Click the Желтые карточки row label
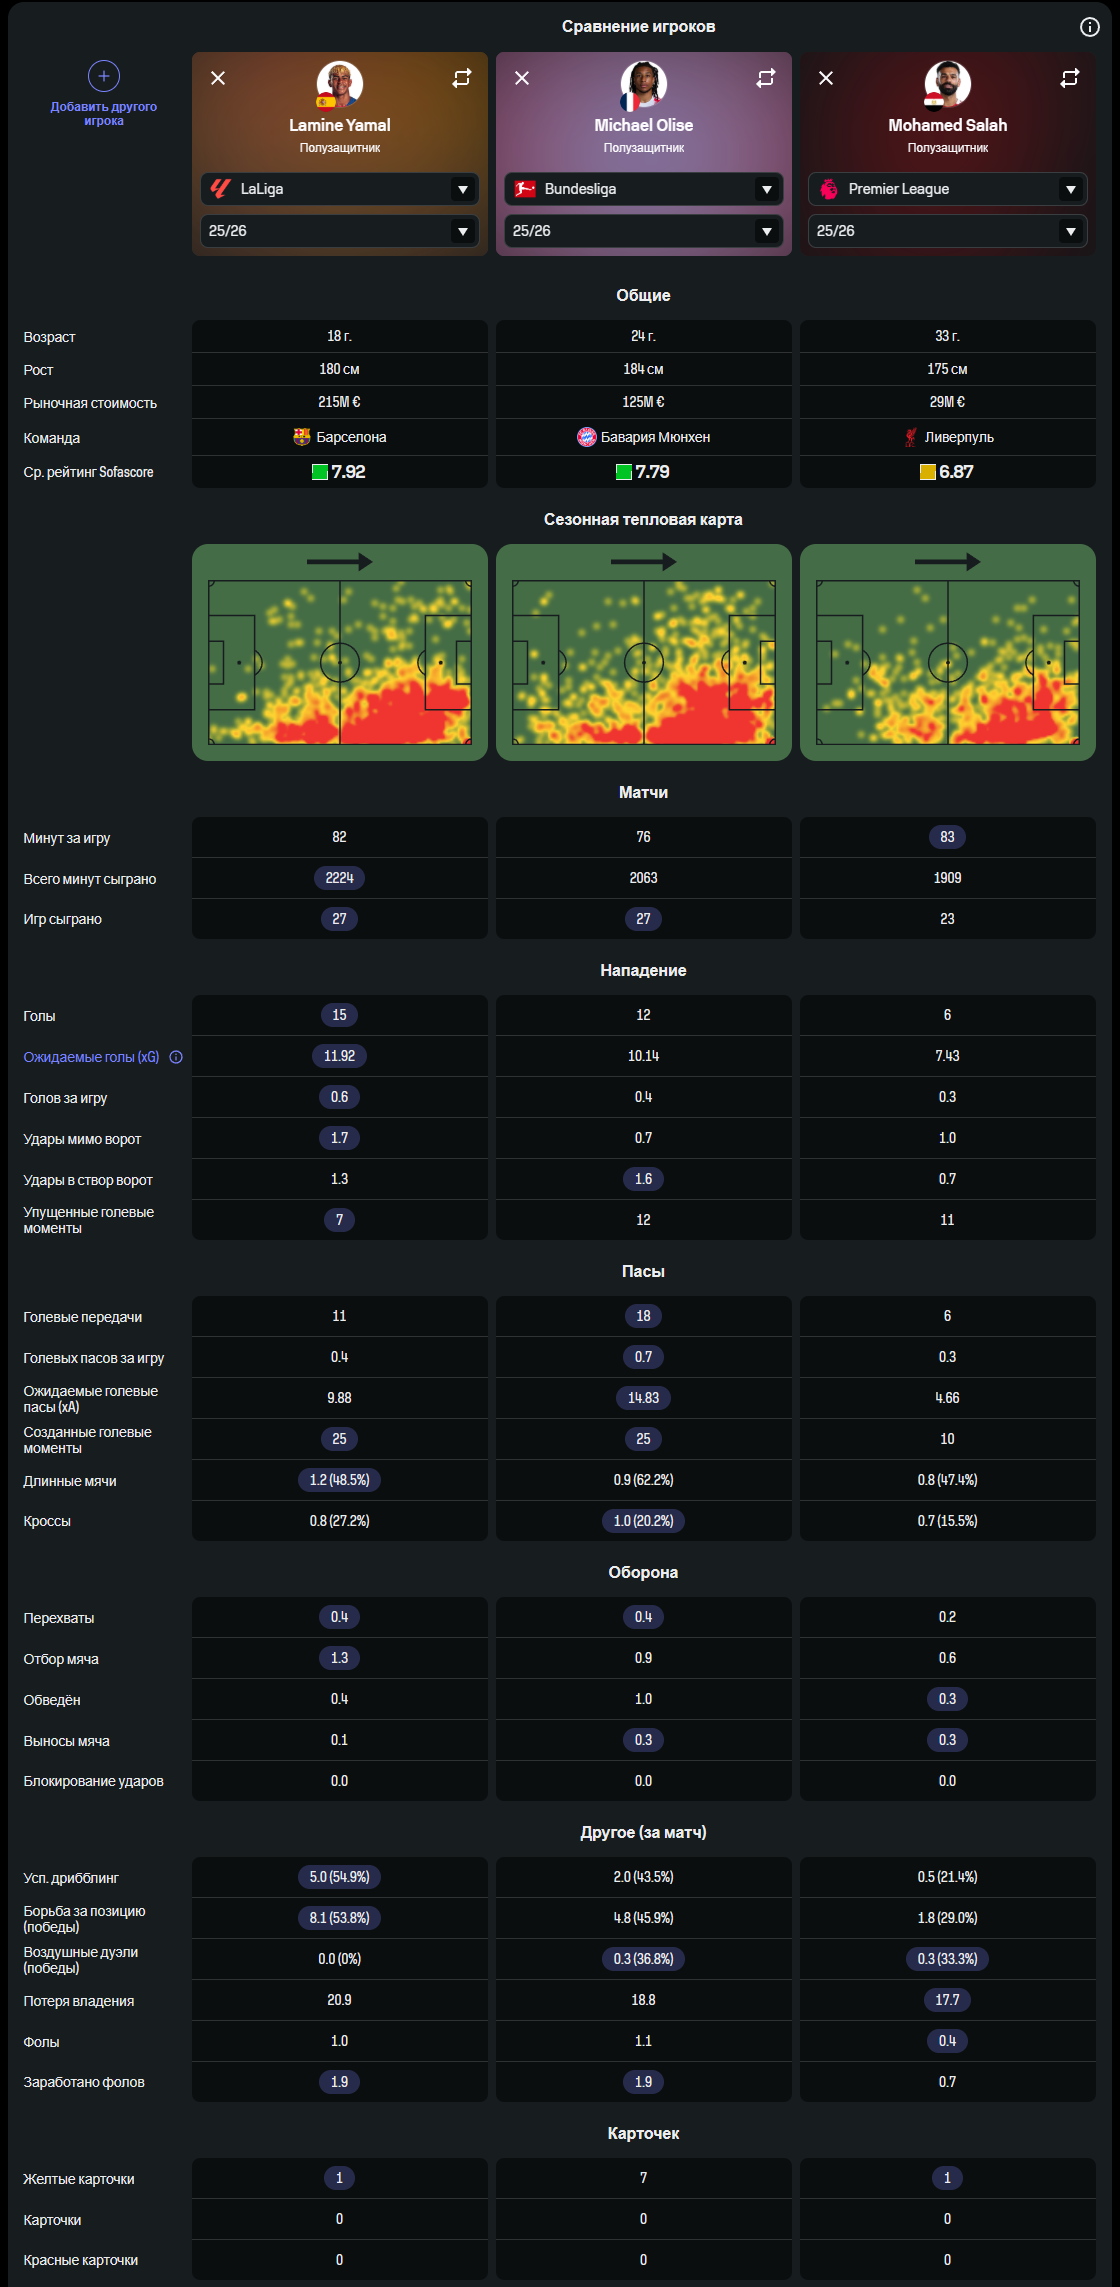This screenshot has height=2287, width=1120. tap(79, 2179)
